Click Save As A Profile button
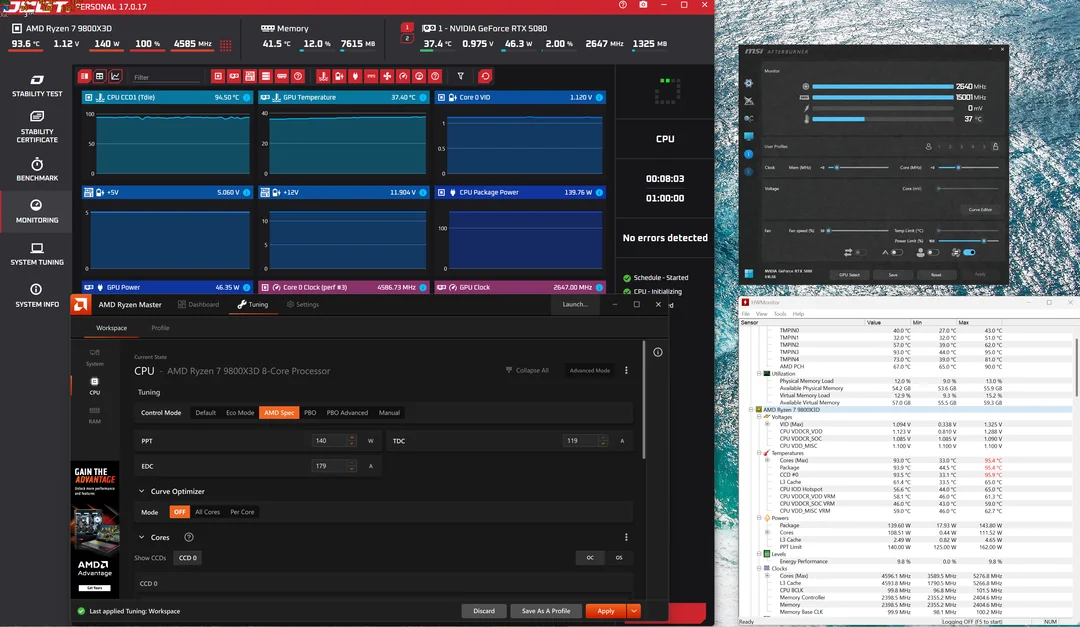Screen dimensions: 1080x627 click(546, 611)
